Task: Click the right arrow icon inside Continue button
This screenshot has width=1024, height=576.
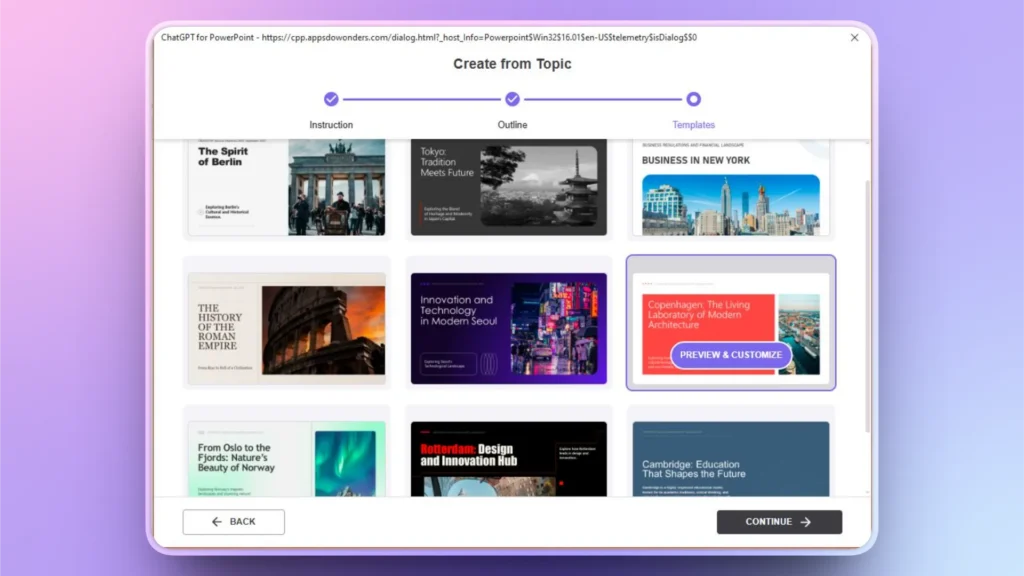Action: tap(807, 521)
